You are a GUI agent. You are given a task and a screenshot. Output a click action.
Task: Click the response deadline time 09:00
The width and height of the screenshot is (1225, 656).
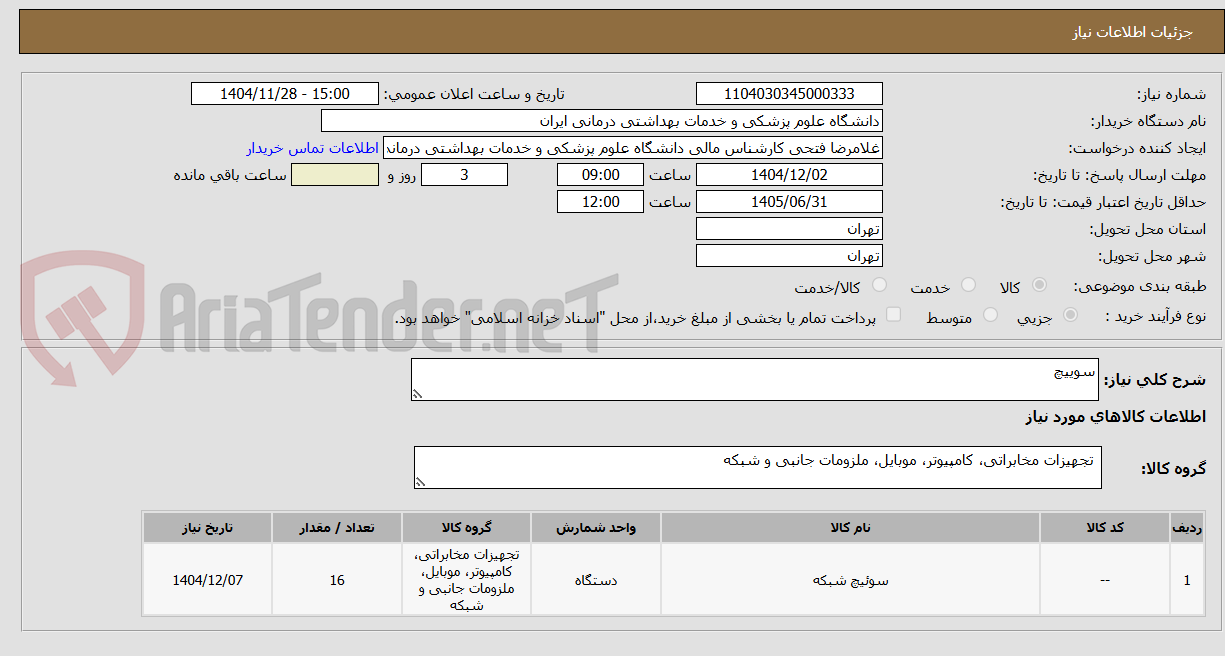600,175
